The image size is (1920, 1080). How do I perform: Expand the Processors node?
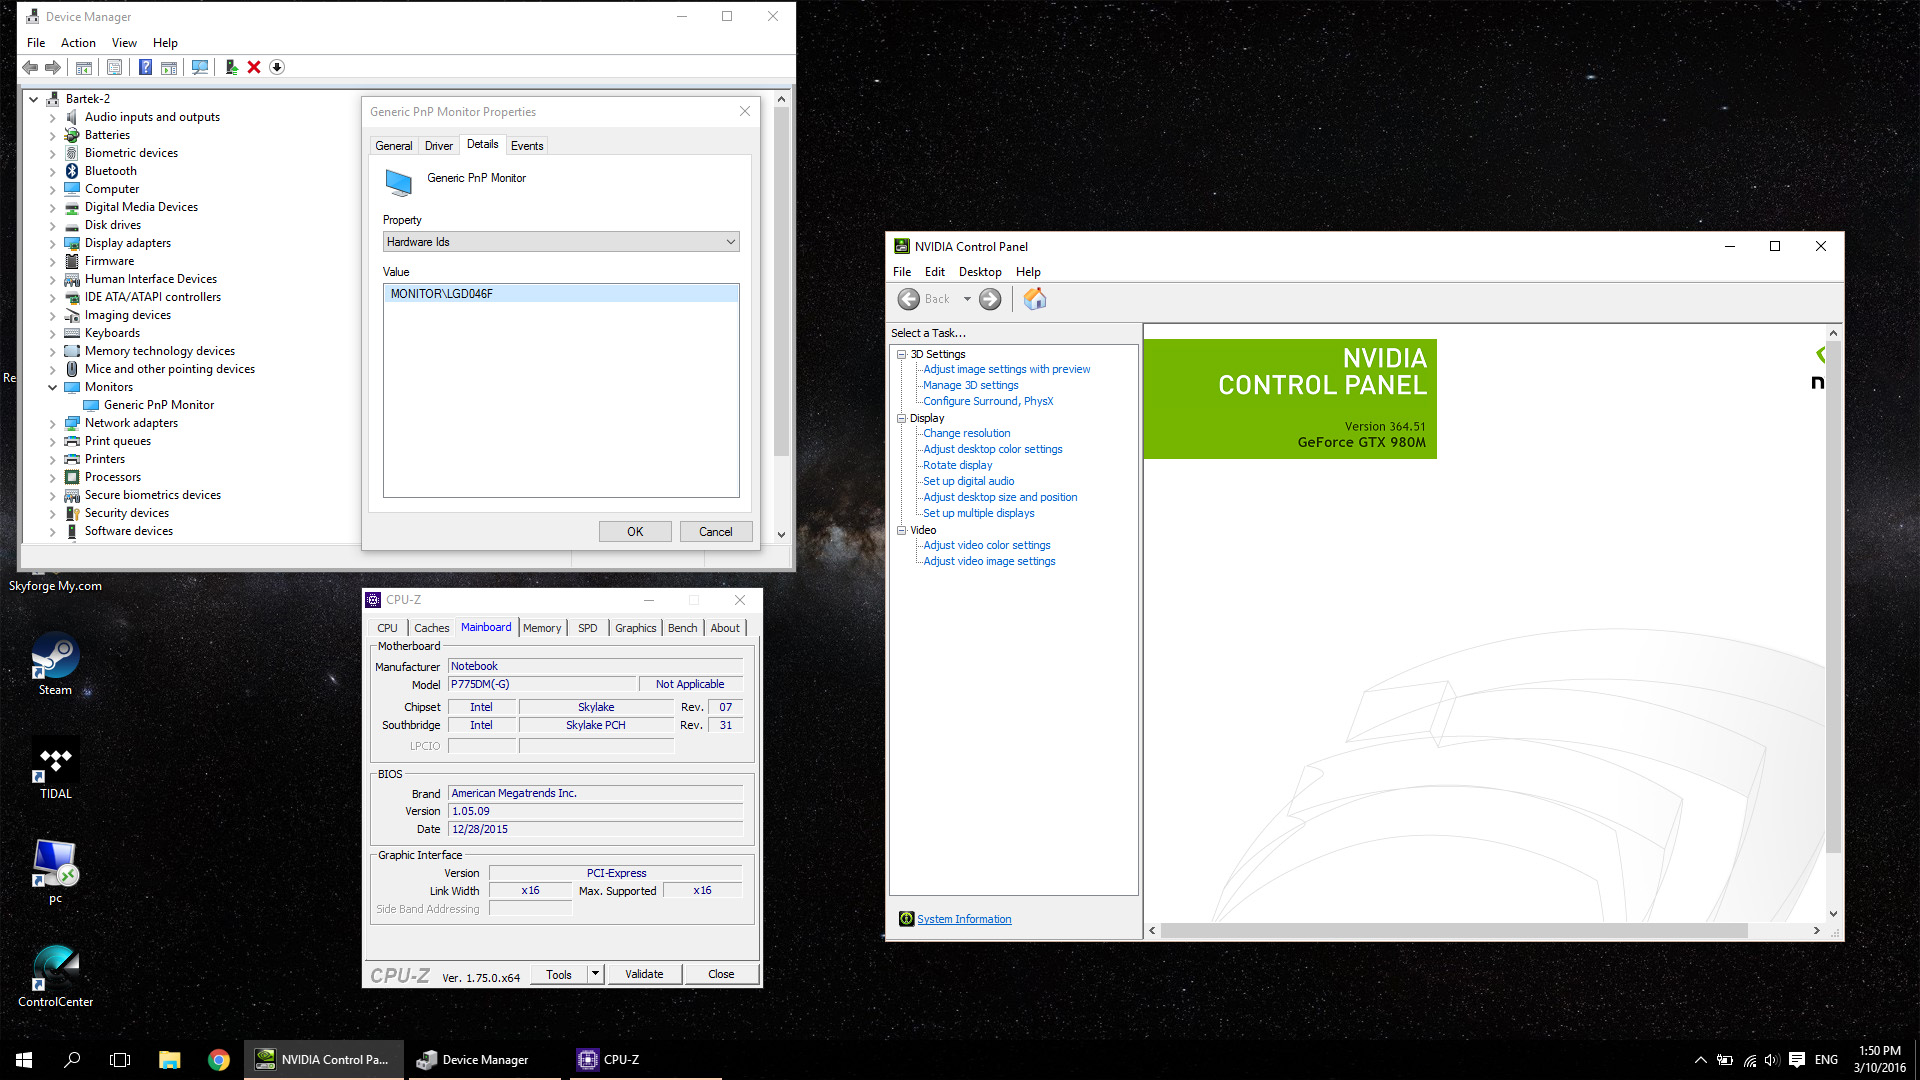53,478
